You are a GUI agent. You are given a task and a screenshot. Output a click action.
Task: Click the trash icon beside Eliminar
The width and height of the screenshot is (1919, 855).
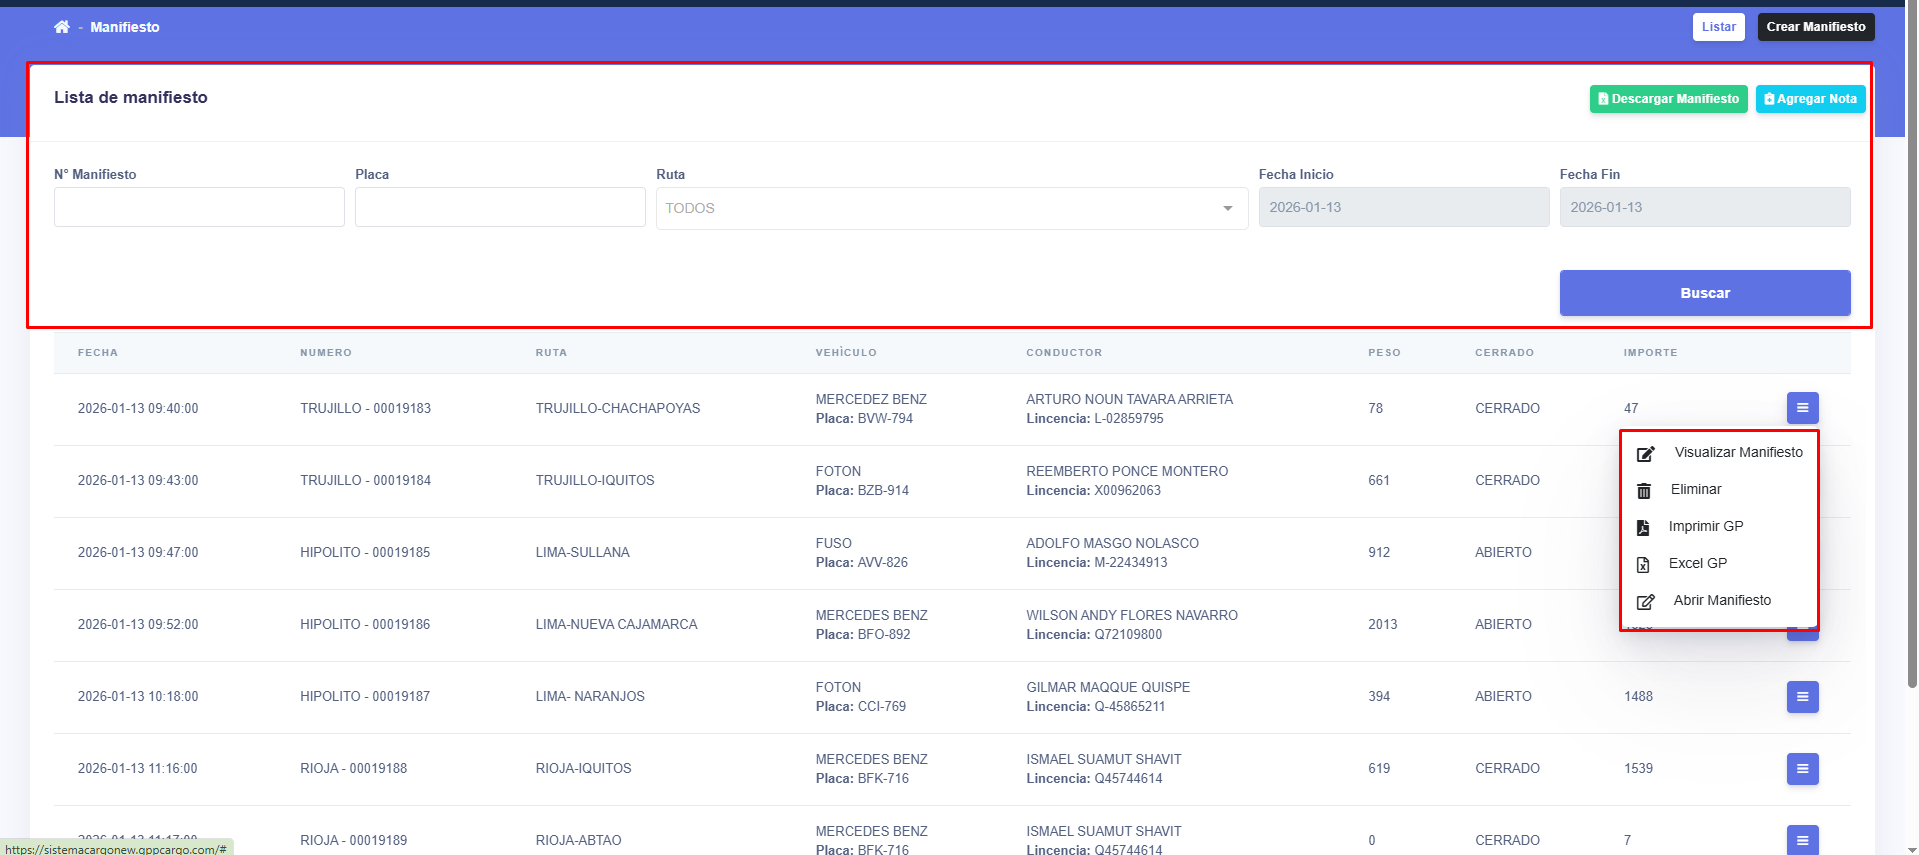click(x=1643, y=490)
